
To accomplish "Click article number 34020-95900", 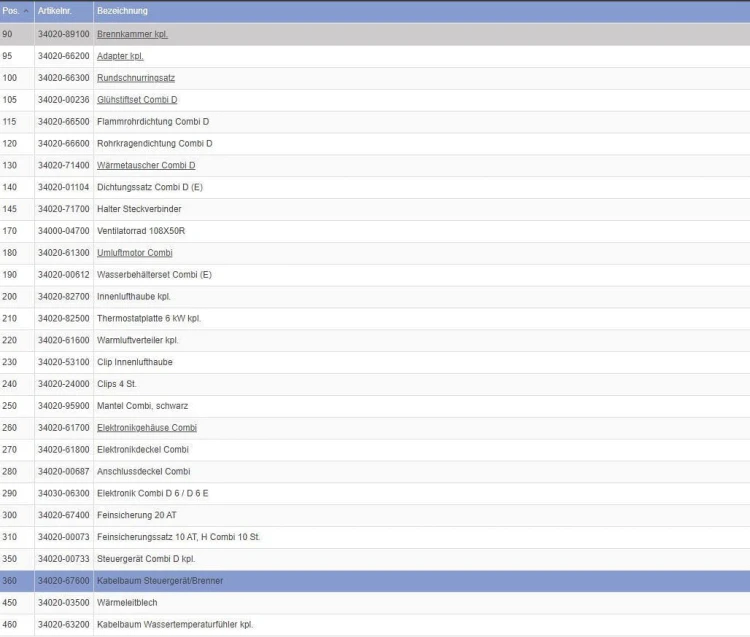I will [64, 406].
